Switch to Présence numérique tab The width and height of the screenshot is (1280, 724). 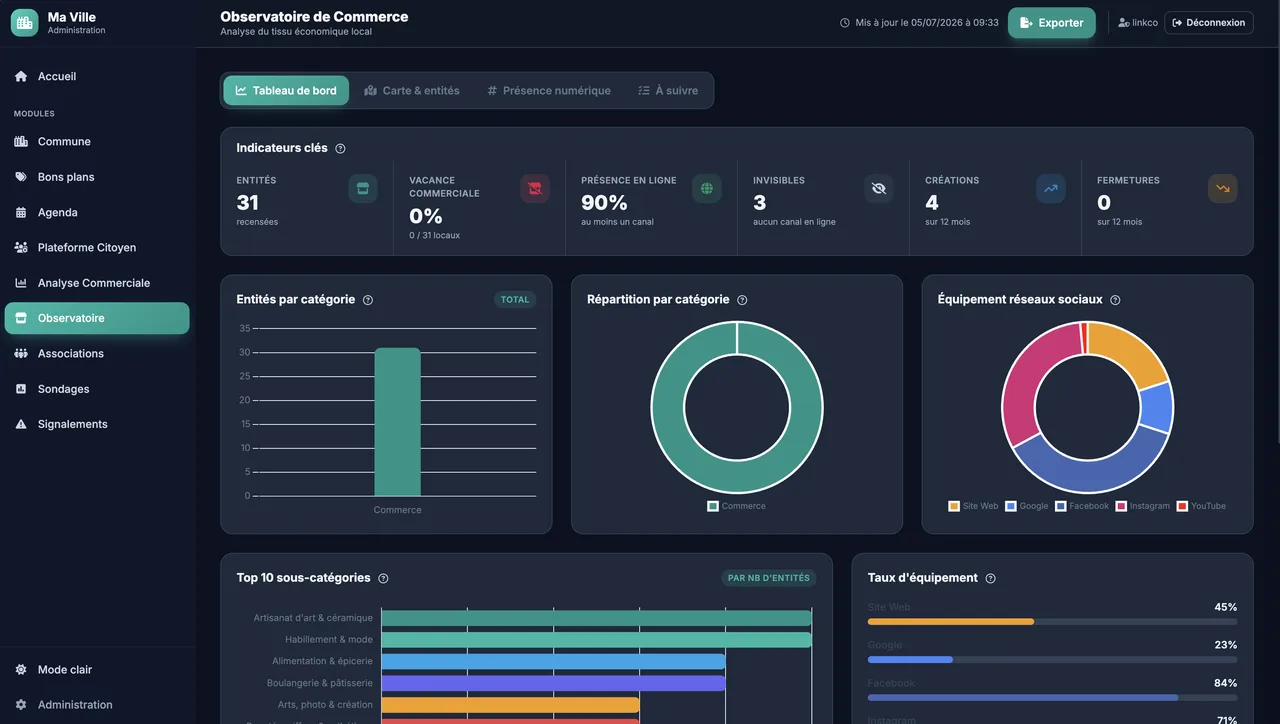tap(549, 90)
